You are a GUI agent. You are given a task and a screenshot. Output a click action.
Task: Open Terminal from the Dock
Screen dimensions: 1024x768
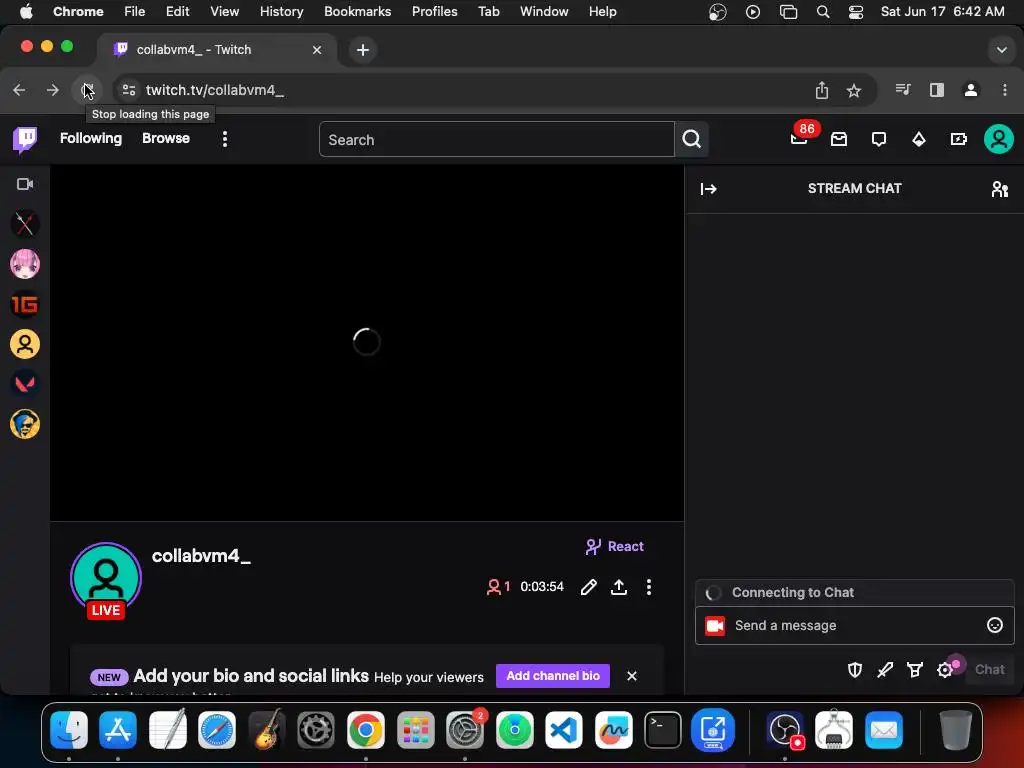pyautogui.click(x=663, y=729)
